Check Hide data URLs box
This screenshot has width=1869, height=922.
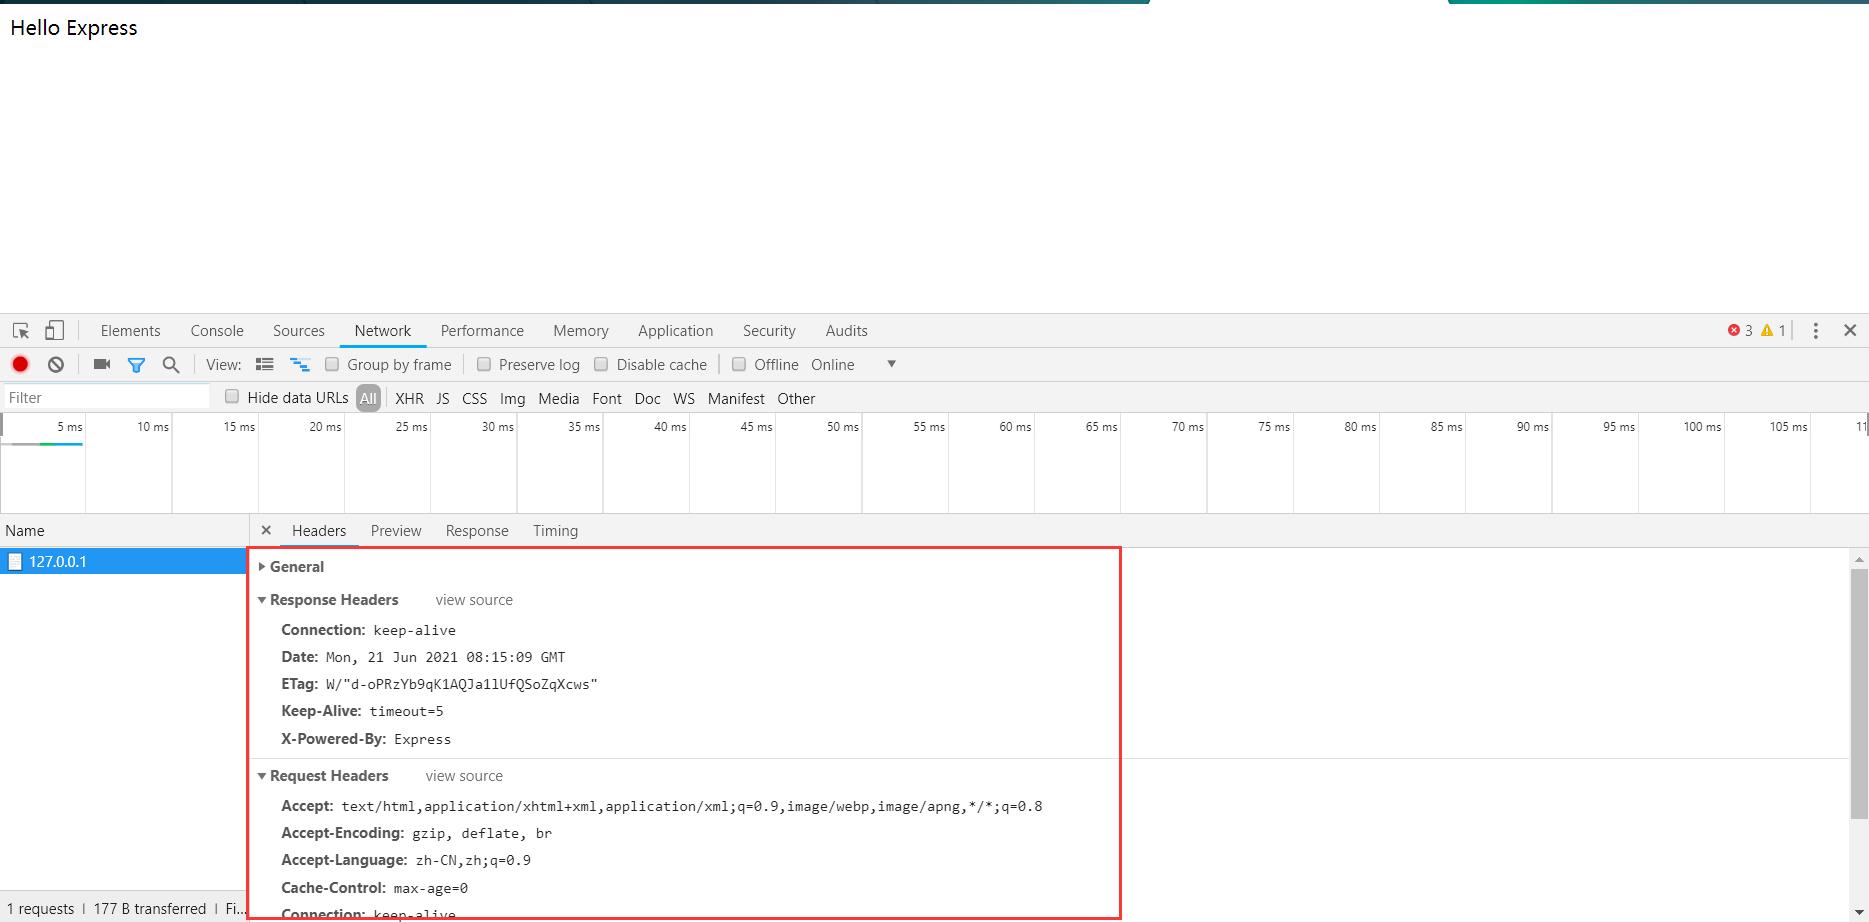[232, 397]
